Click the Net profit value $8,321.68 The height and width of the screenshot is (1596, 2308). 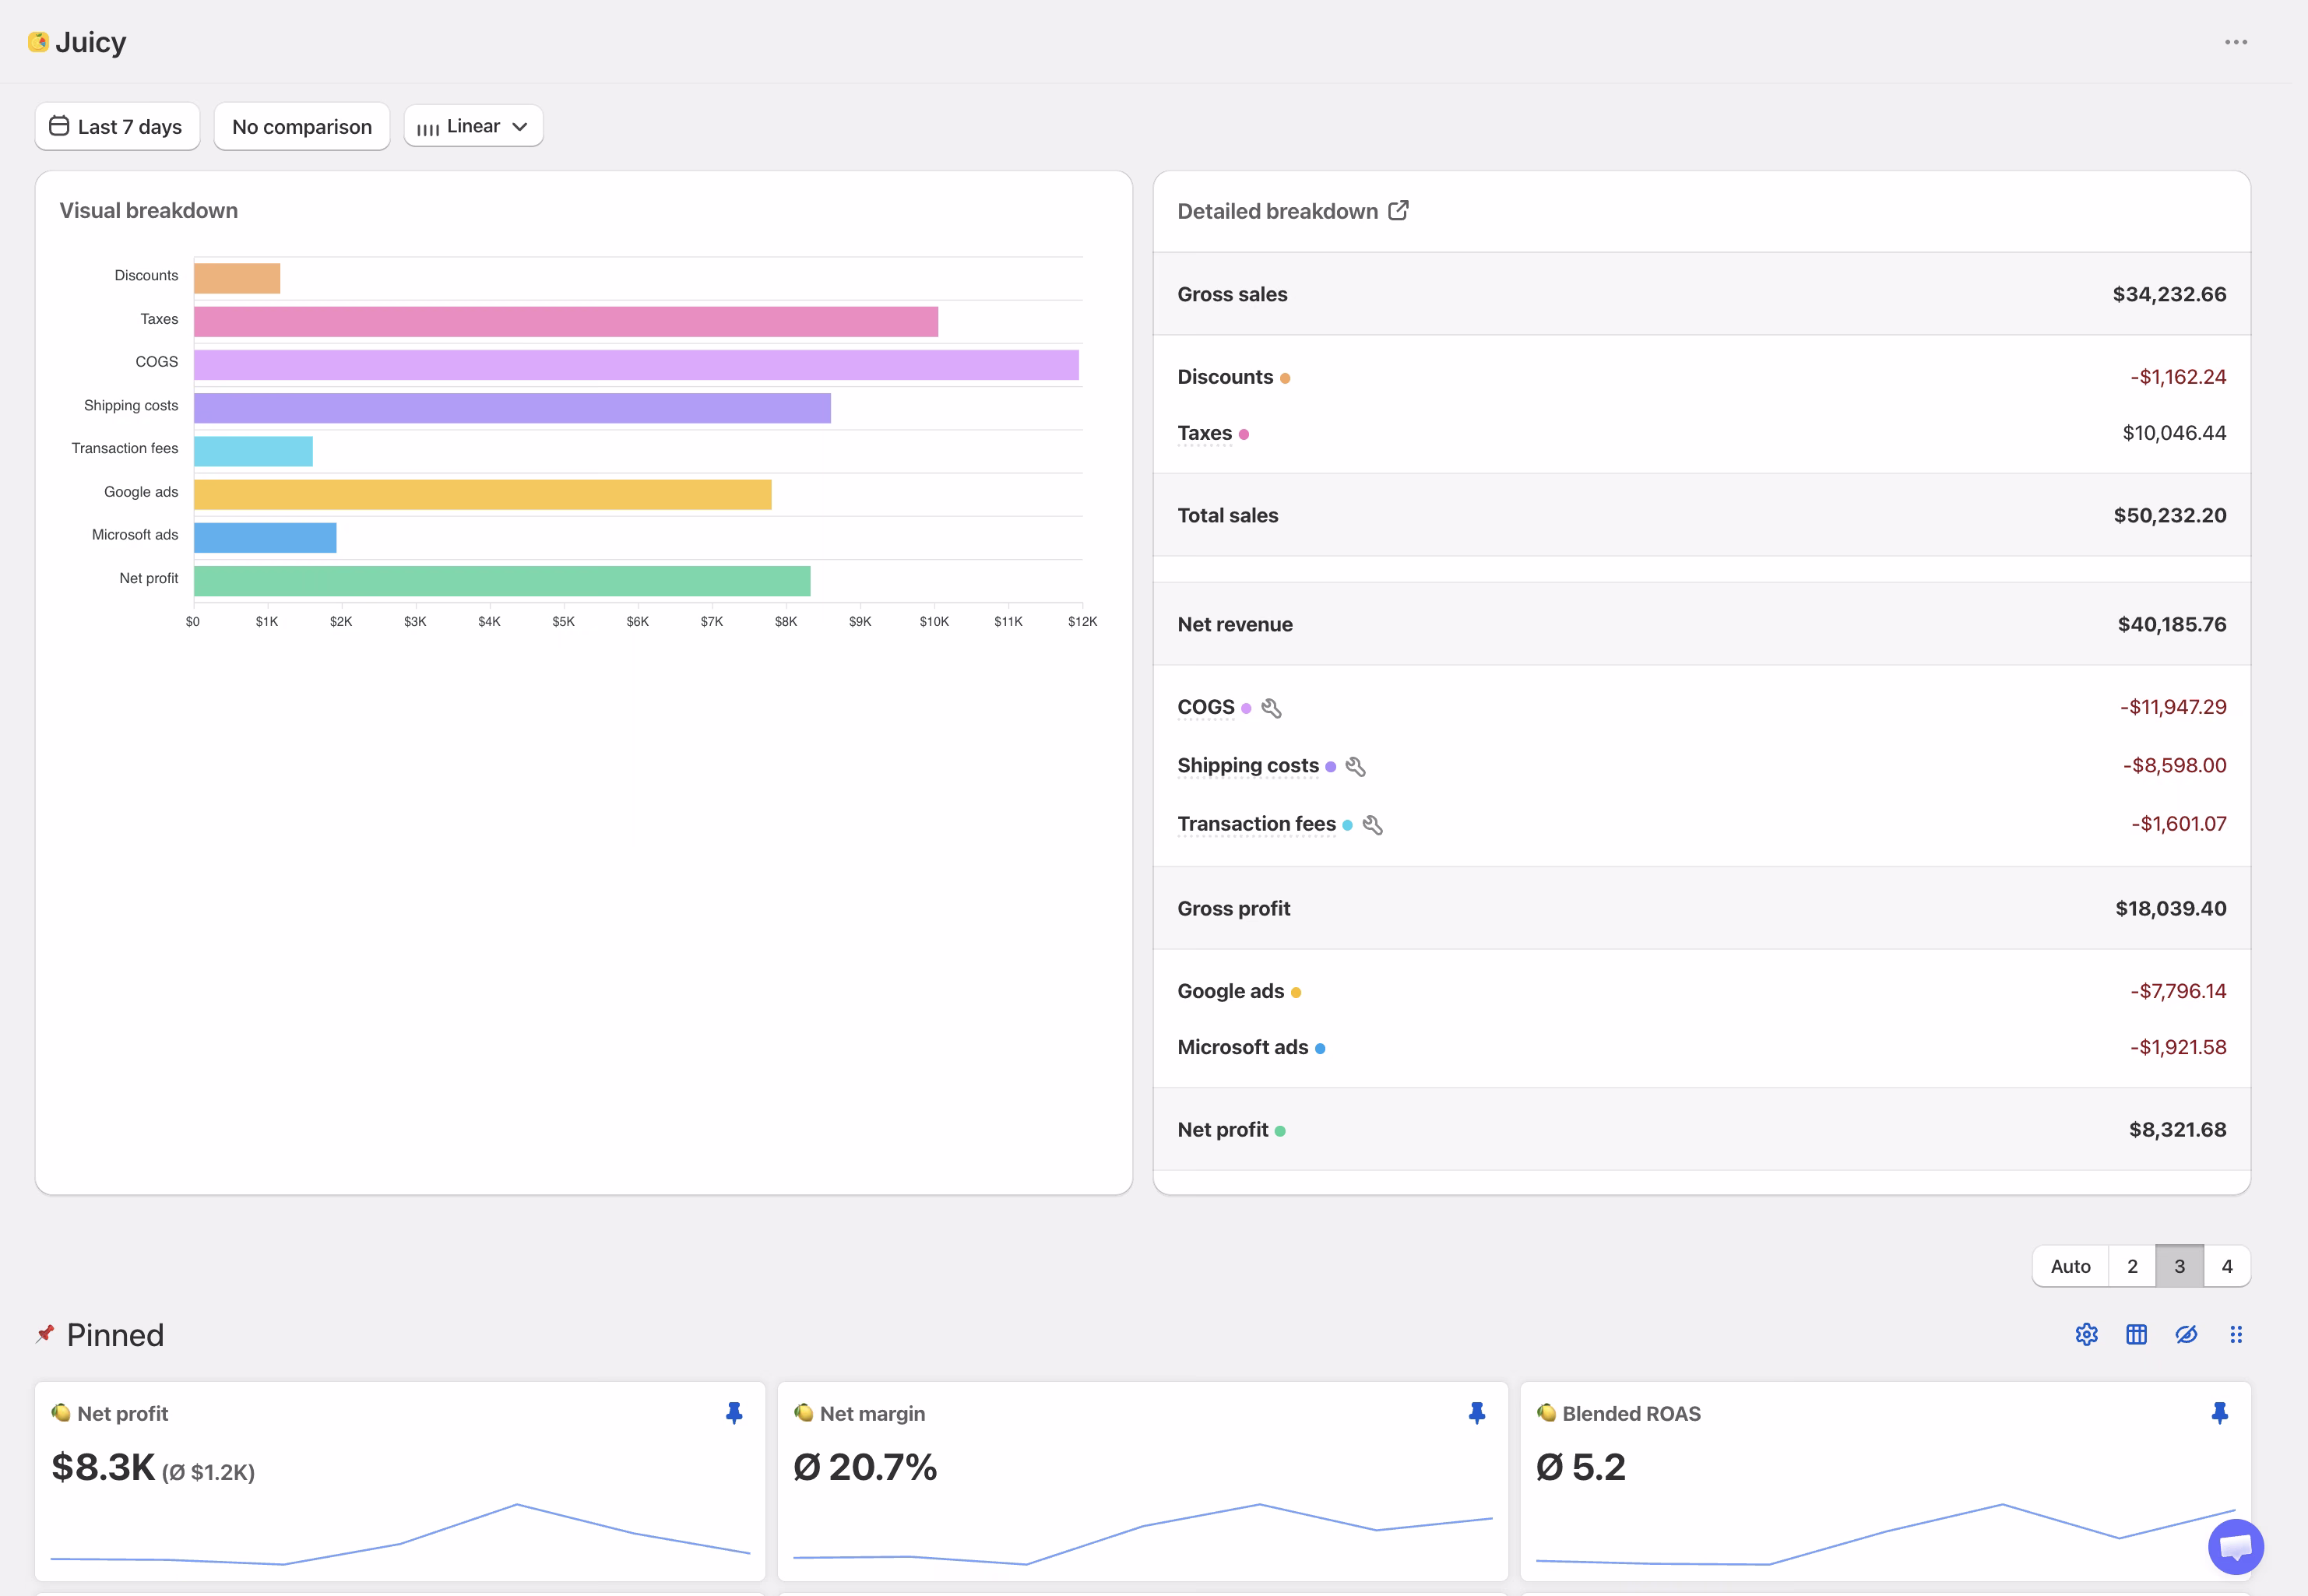click(2177, 1130)
